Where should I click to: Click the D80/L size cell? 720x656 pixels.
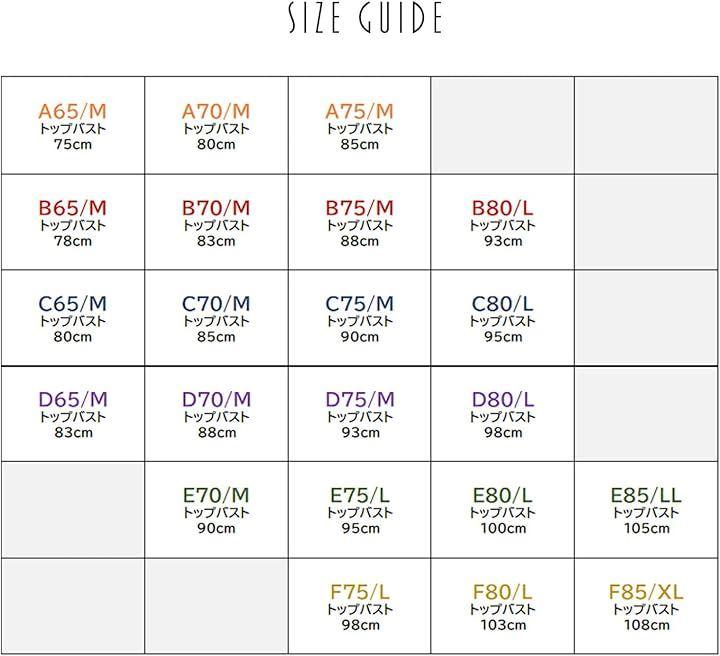(503, 414)
